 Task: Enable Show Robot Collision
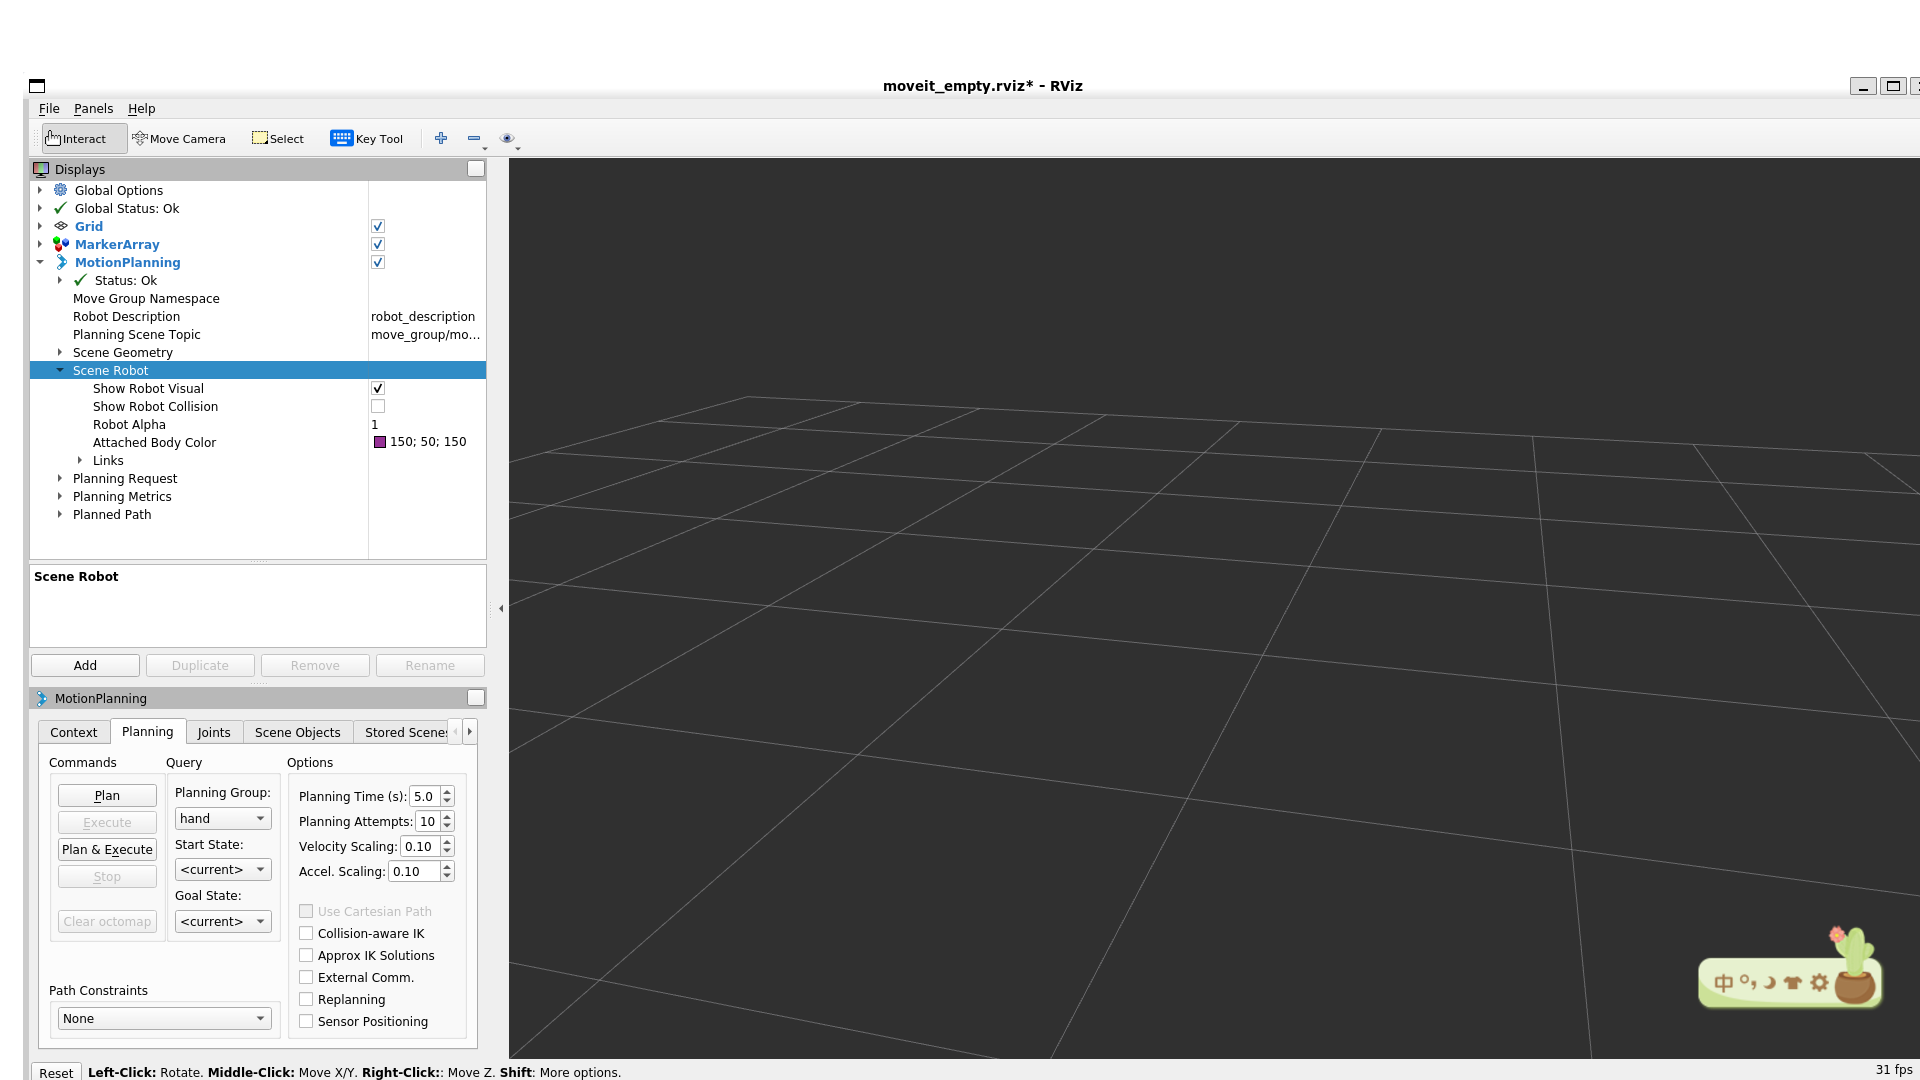click(378, 406)
